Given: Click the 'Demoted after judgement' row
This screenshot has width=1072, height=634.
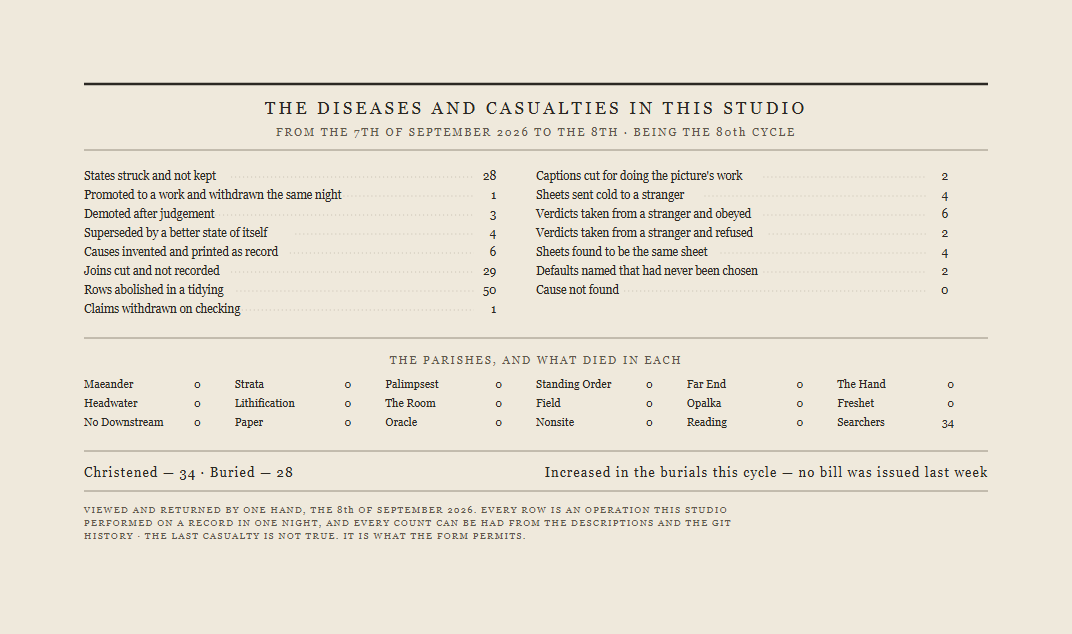Looking at the screenshot, I should click(x=290, y=214).
